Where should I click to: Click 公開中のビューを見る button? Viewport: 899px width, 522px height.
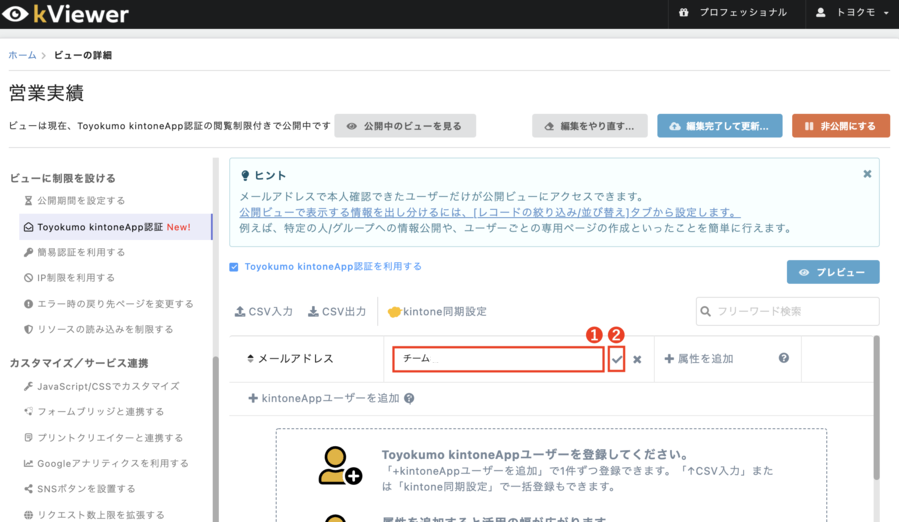tap(405, 126)
